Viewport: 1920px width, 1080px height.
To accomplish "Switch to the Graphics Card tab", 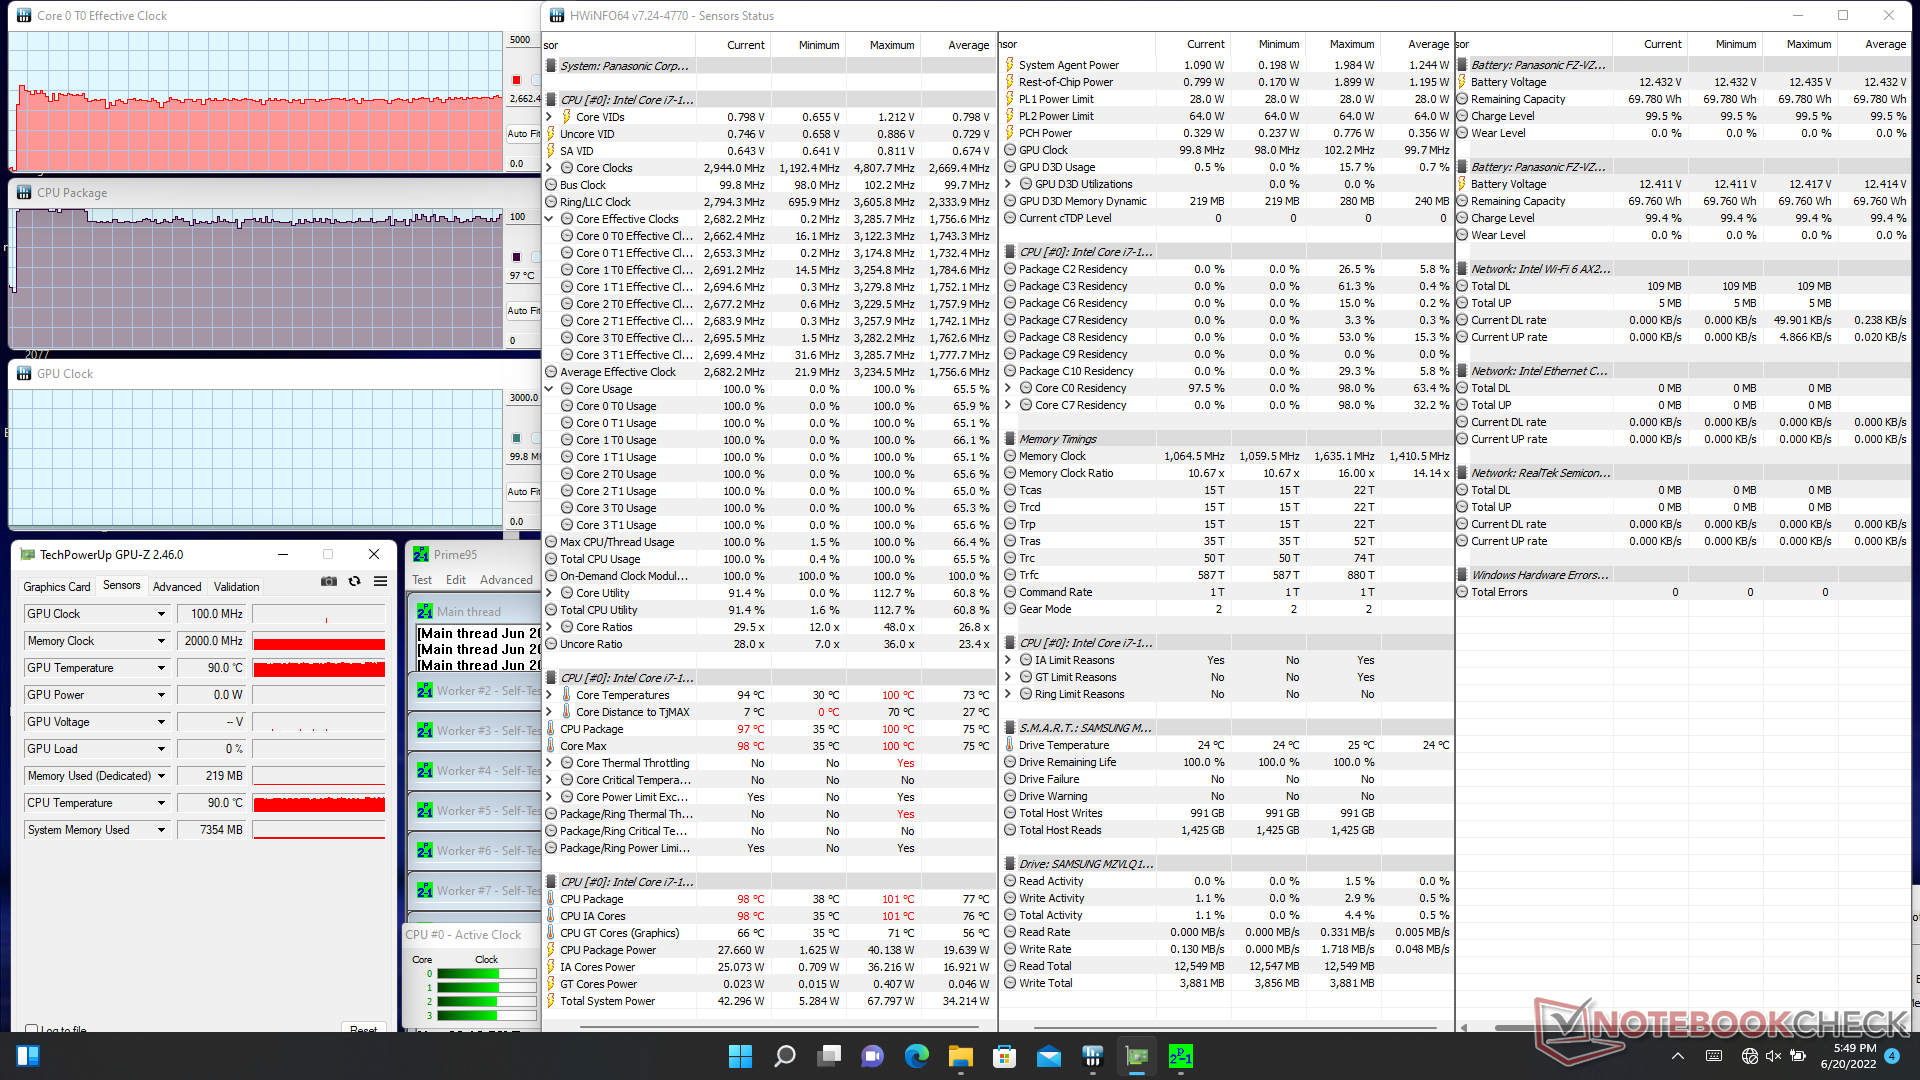I will (57, 587).
